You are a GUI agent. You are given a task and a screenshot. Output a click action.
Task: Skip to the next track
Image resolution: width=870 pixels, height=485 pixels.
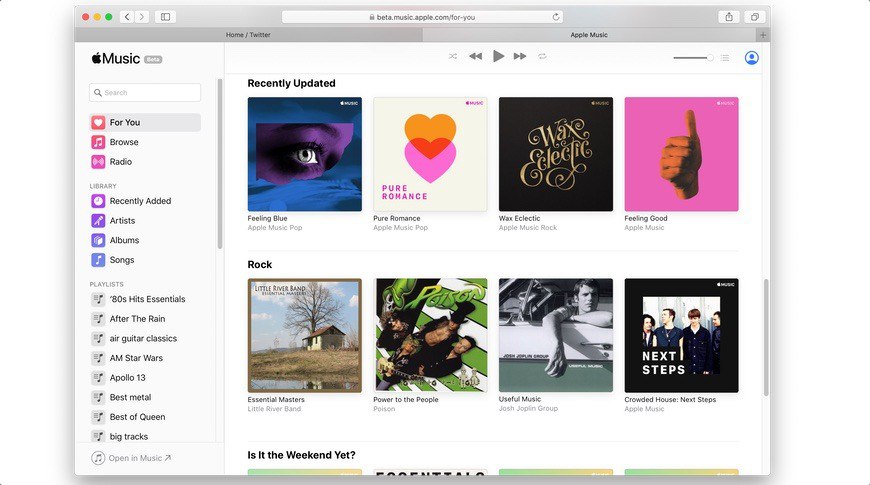(x=520, y=56)
